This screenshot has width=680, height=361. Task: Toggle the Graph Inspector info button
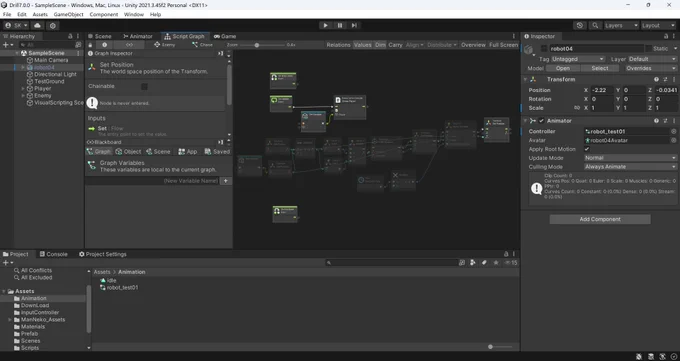[x=105, y=45]
